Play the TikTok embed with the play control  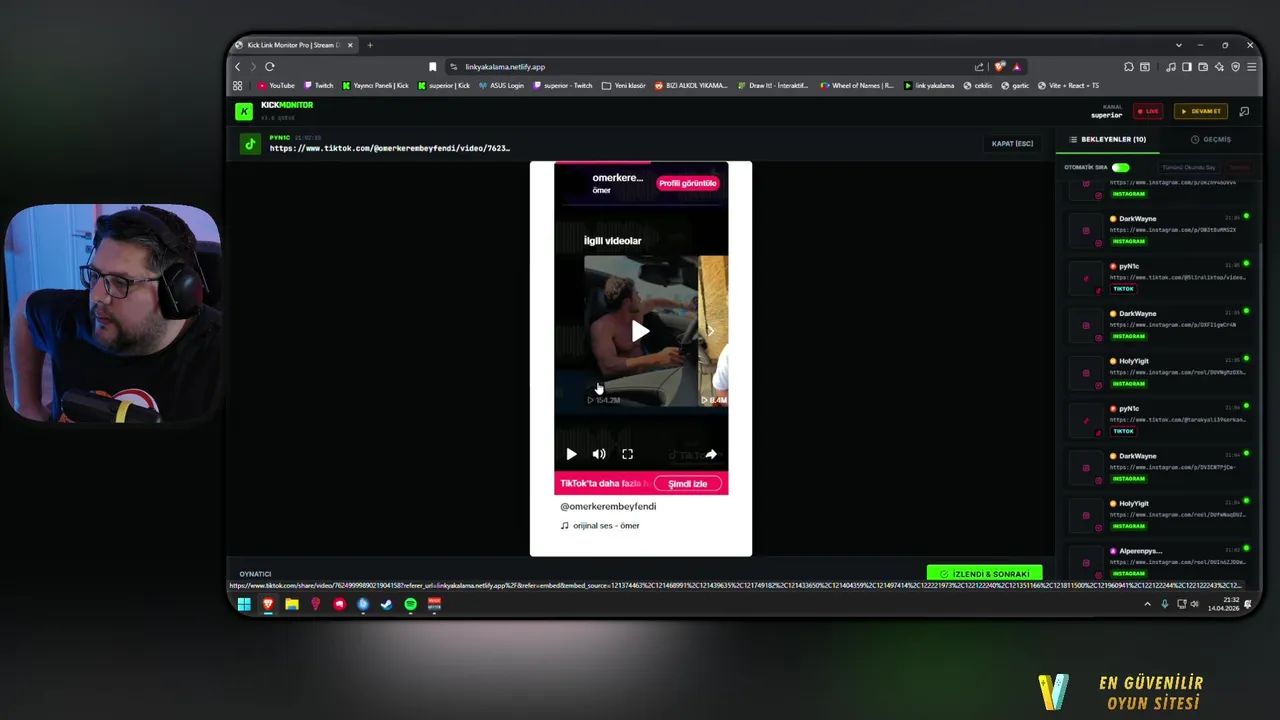tap(571, 454)
